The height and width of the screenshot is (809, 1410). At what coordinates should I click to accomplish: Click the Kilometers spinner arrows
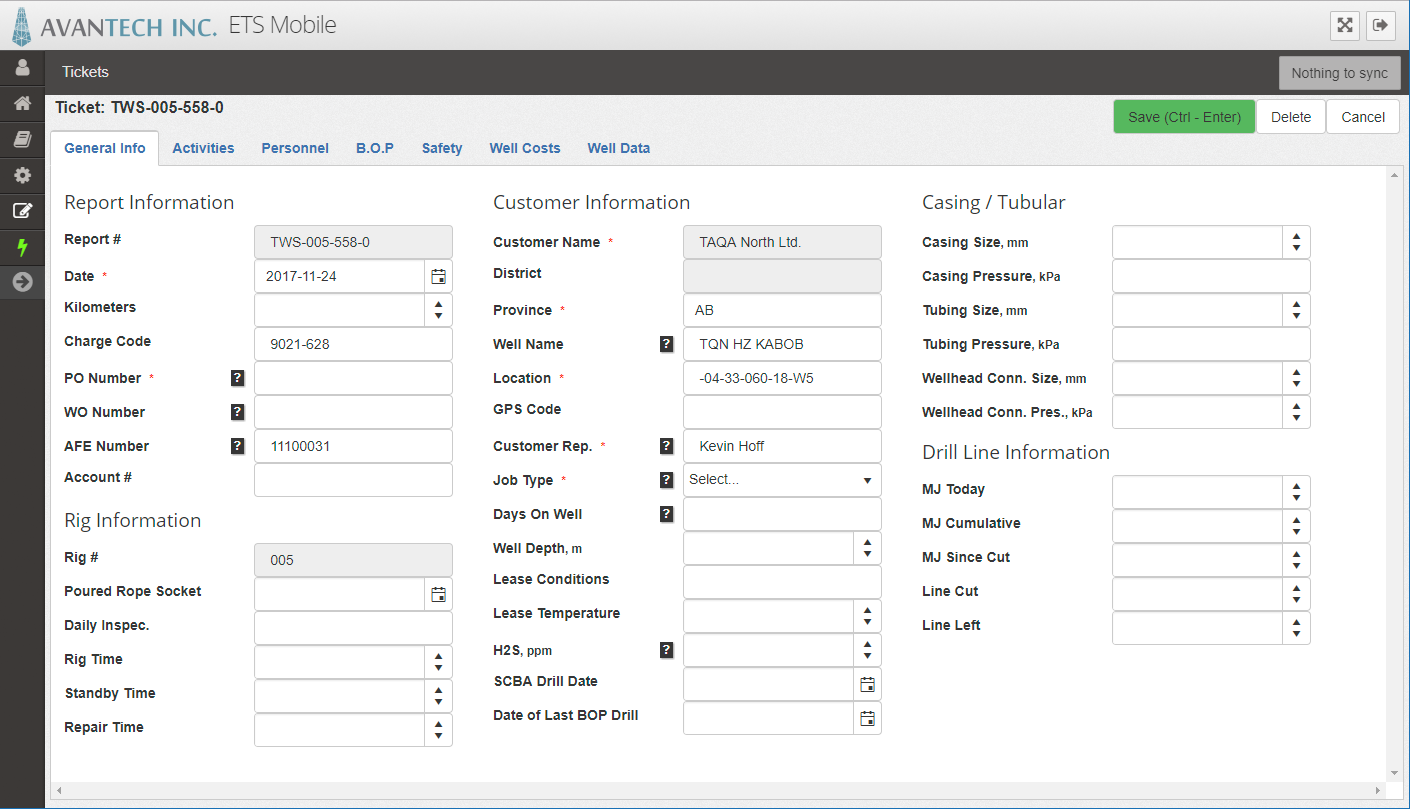pos(438,310)
